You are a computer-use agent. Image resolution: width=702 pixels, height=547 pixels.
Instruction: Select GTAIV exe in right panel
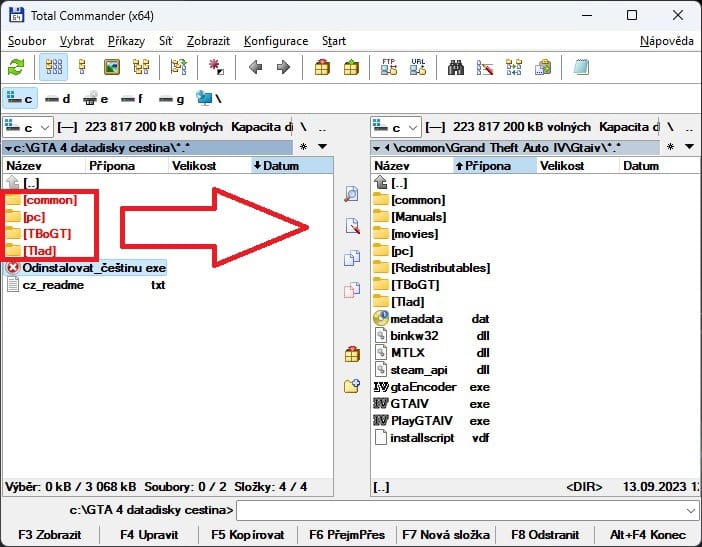pos(432,404)
